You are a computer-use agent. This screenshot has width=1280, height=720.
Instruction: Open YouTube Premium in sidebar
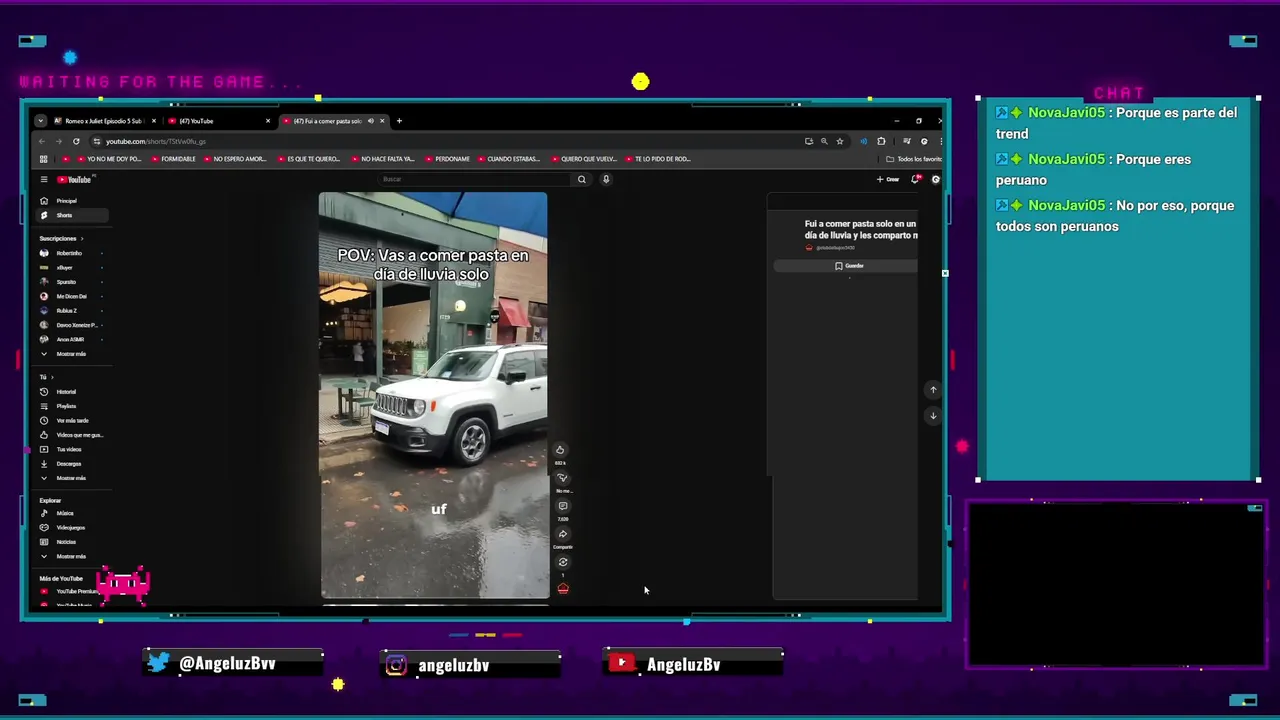(x=70, y=592)
